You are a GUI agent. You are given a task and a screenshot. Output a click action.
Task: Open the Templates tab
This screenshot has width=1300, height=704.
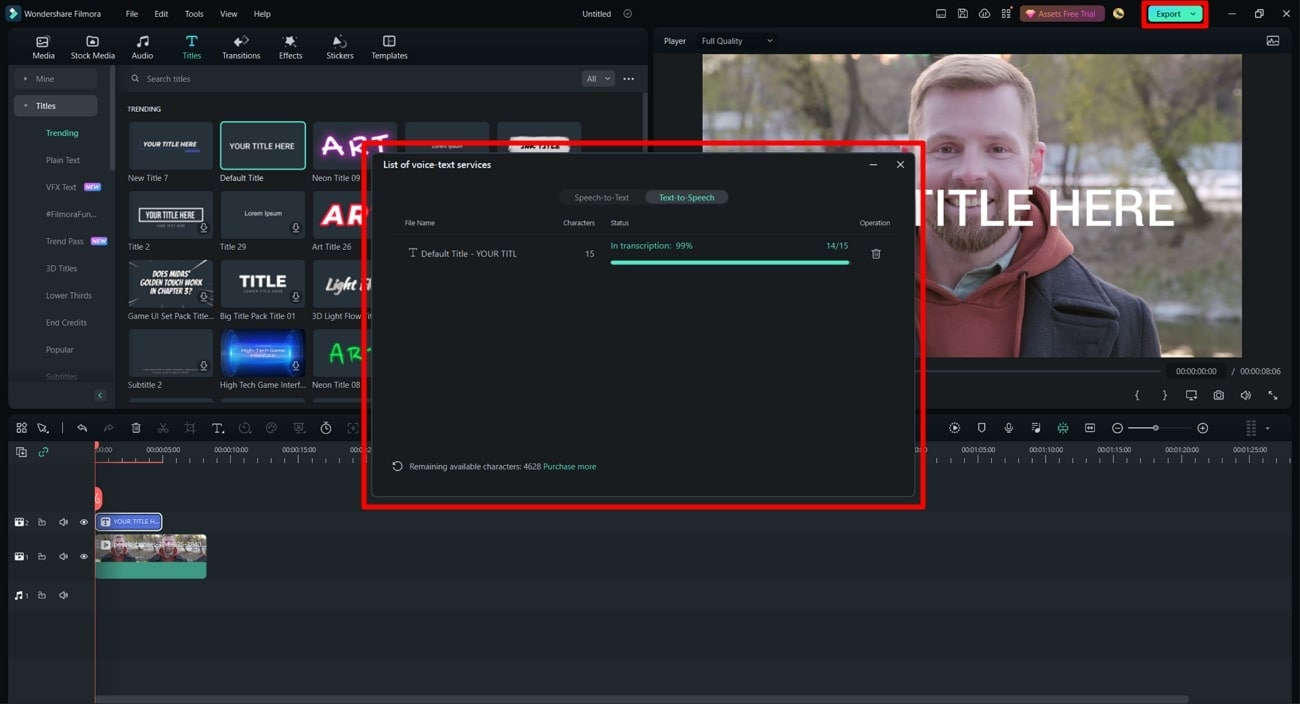tap(389, 47)
